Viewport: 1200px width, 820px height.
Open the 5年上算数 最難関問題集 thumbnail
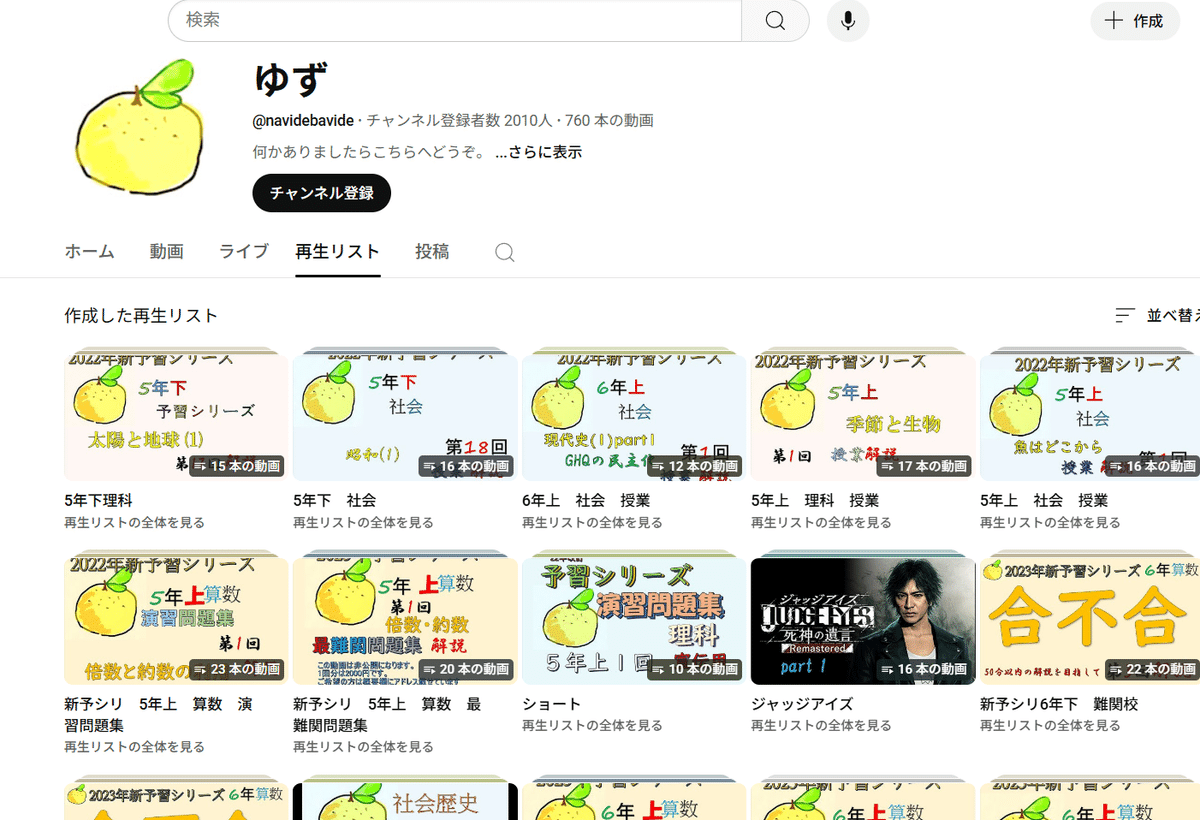click(x=405, y=619)
